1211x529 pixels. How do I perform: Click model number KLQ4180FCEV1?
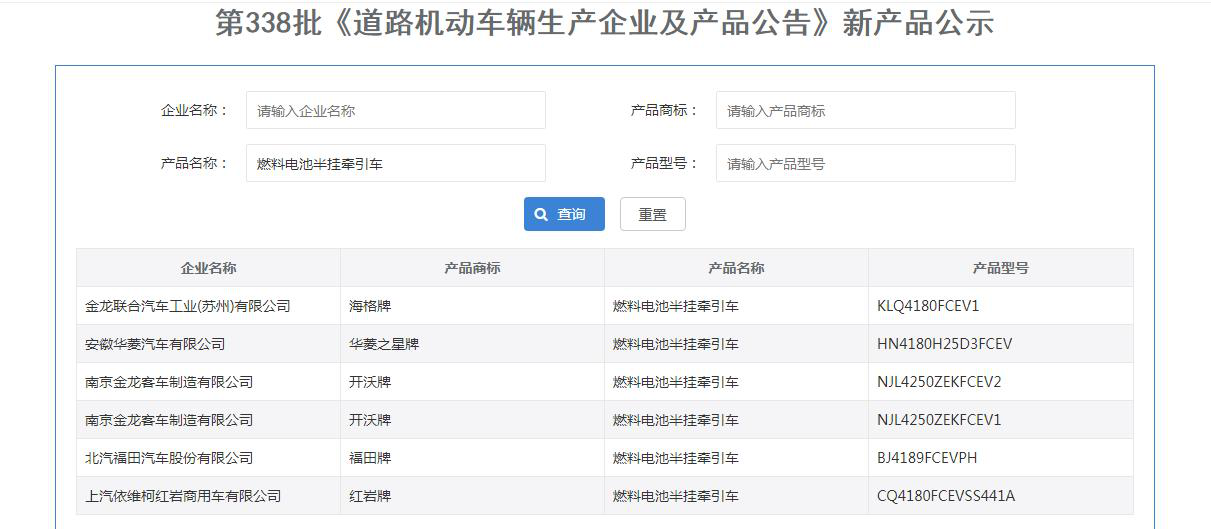coord(928,306)
